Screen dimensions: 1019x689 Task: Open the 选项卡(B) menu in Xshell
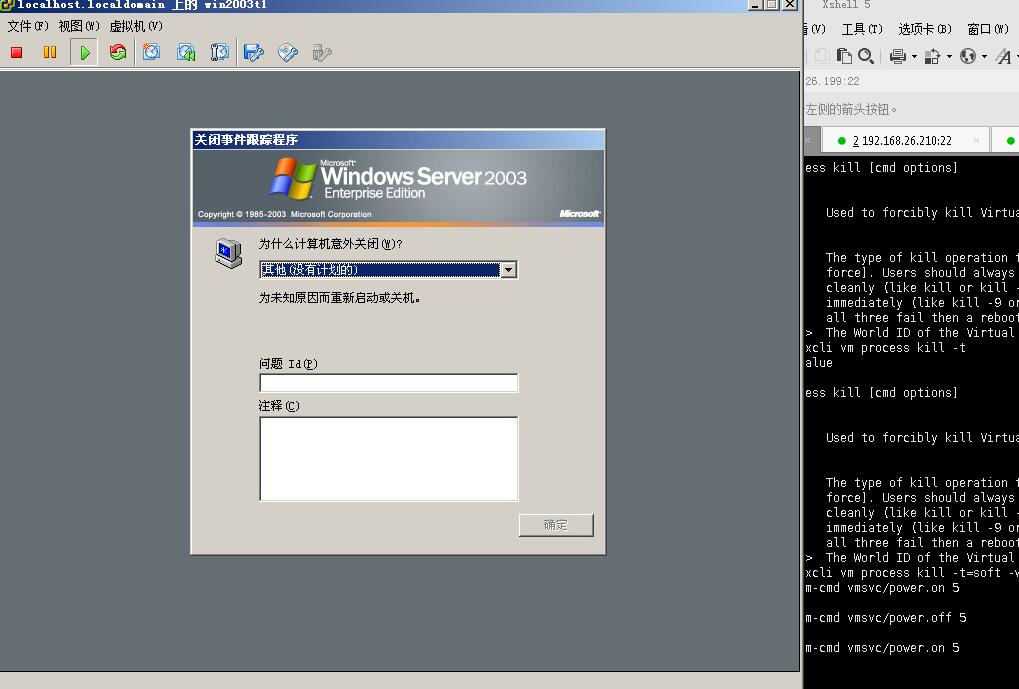(925, 29)
